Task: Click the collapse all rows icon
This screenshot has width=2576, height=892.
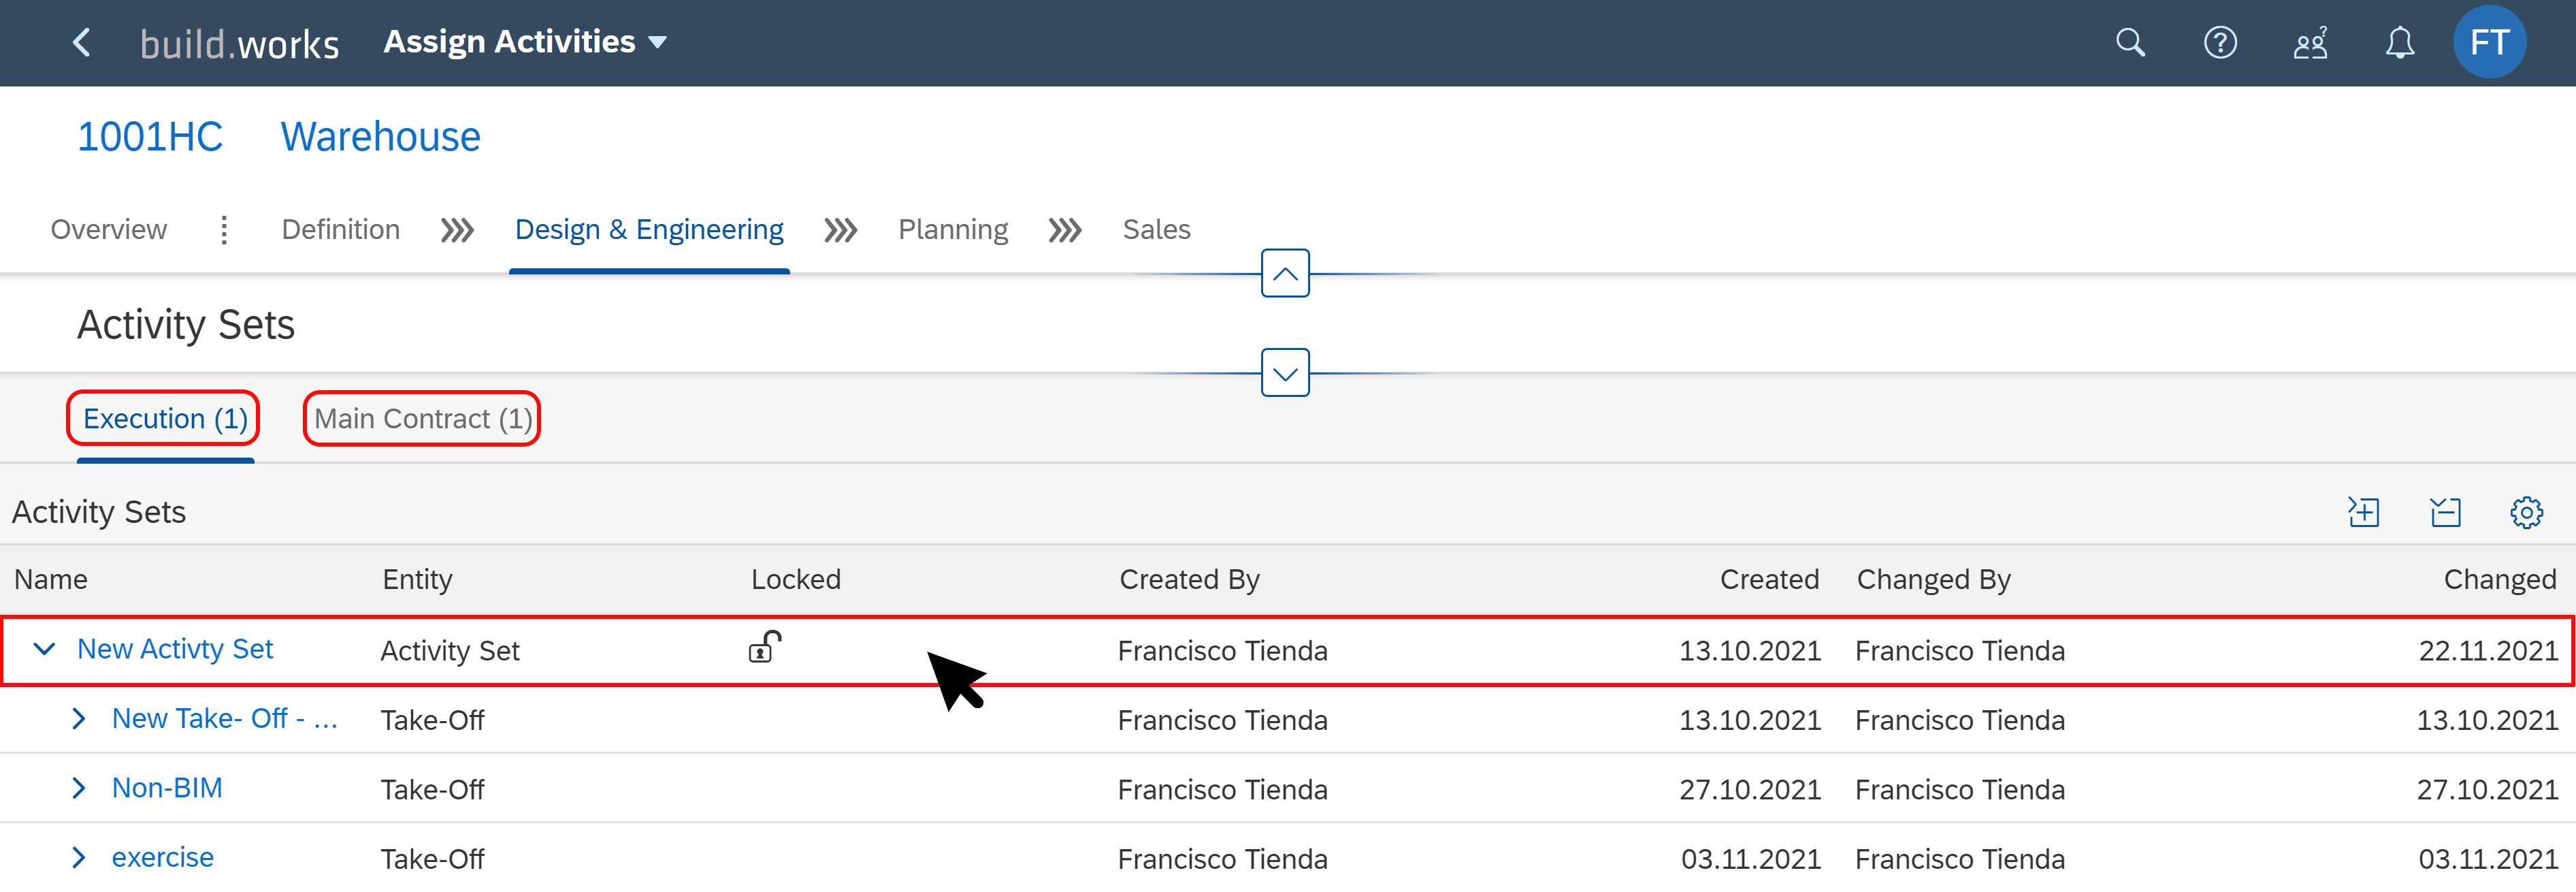Action: pyautogui.click(x=2446, y=512)
